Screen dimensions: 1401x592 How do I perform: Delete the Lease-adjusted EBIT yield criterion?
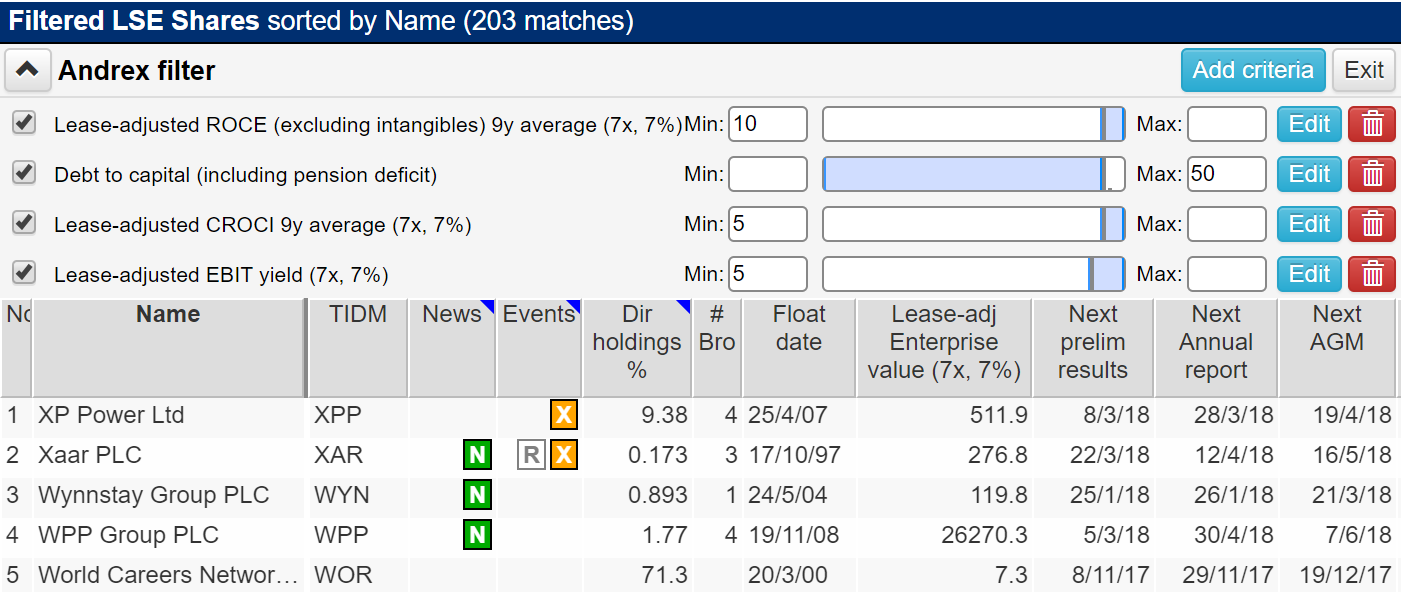click(1372, 274)
